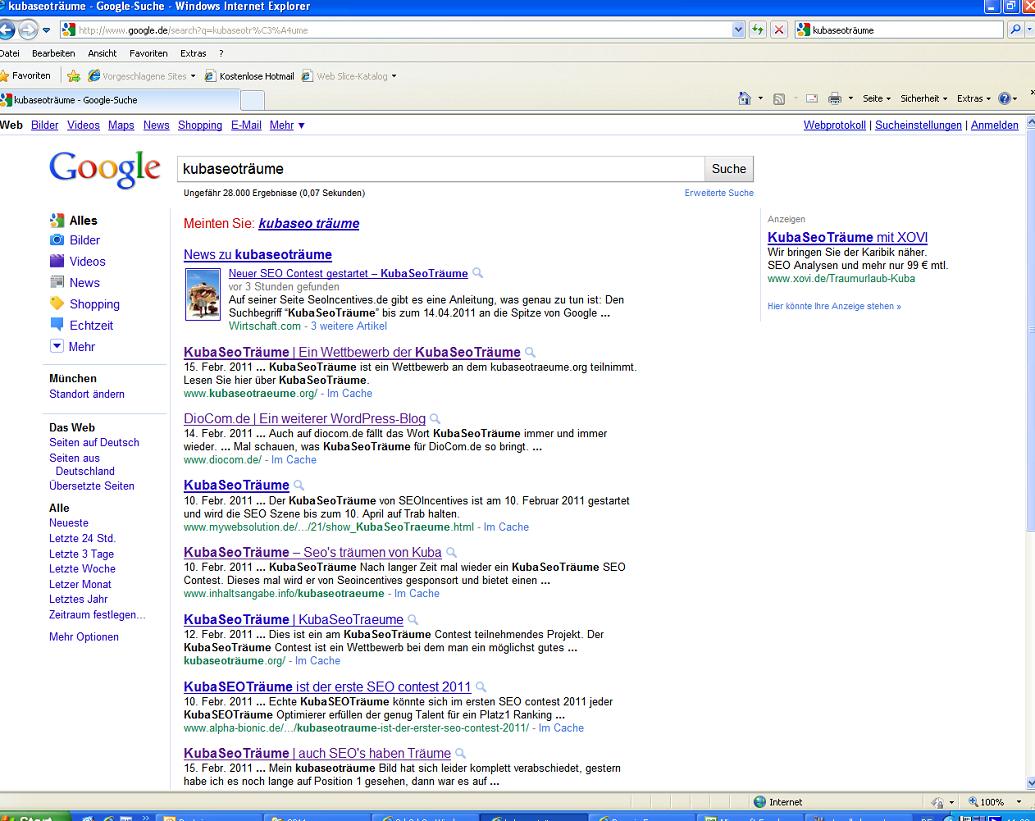The image size is (1035, 821).
Task: Select the Echtzeit speech bubble icon in sidebar
Action: pos(57,325)
